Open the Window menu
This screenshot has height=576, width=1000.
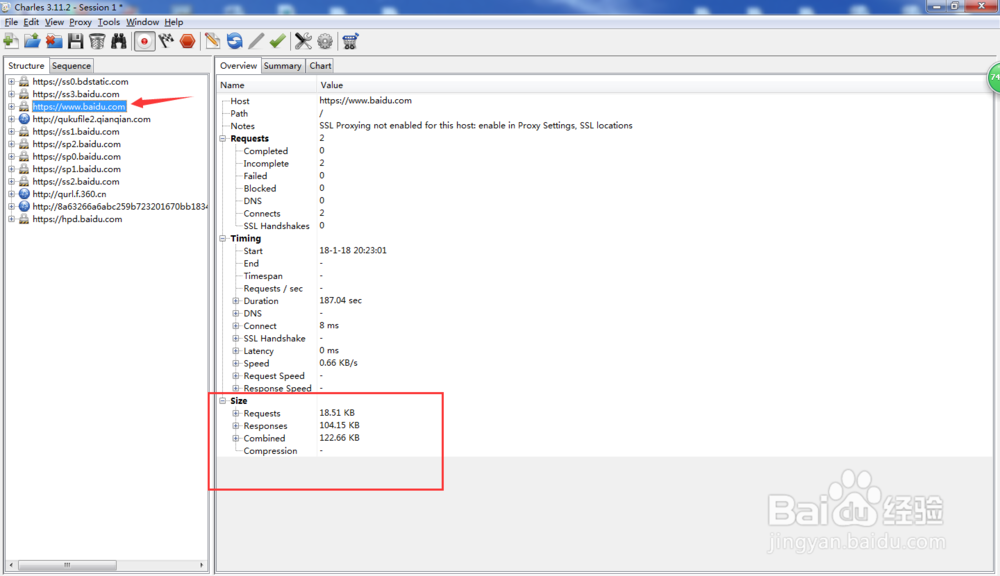142,22
